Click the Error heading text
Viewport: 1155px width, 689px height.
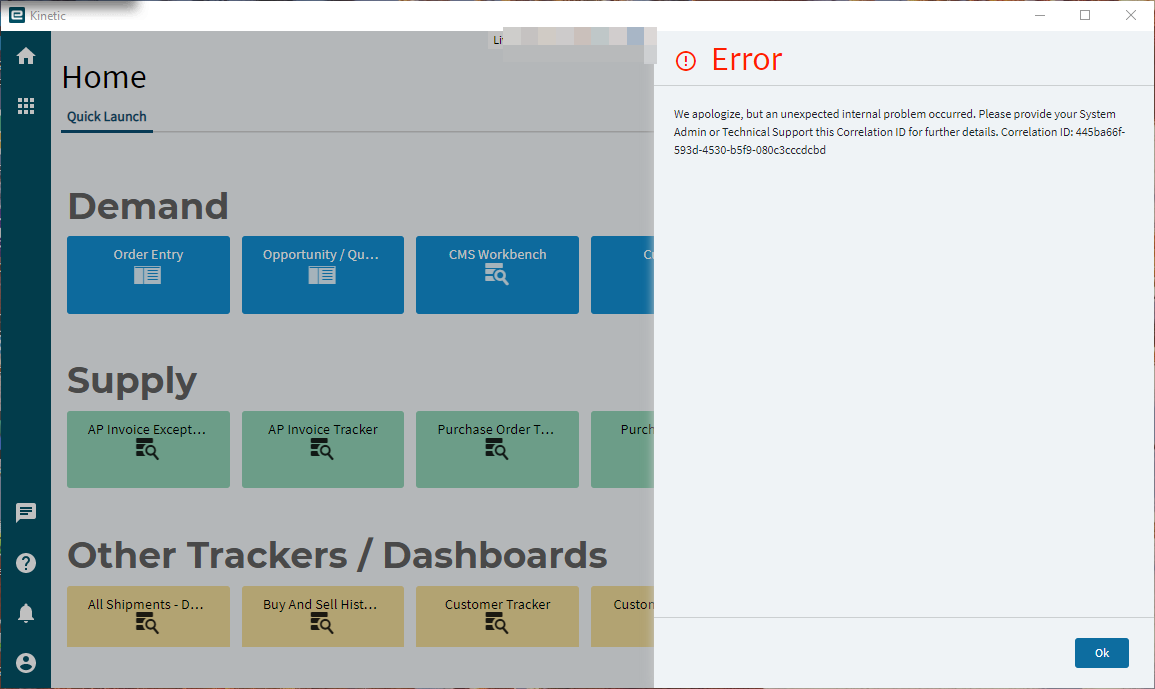coord(746,60)
